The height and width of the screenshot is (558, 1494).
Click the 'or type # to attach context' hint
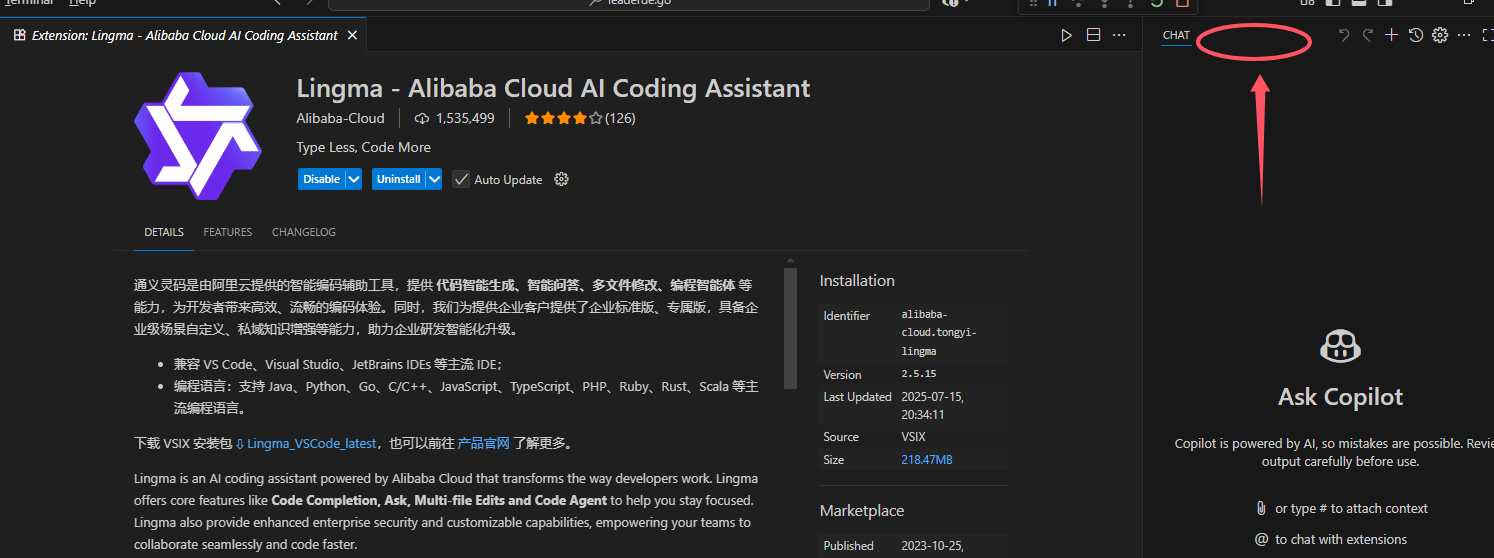pos(1351,508)
